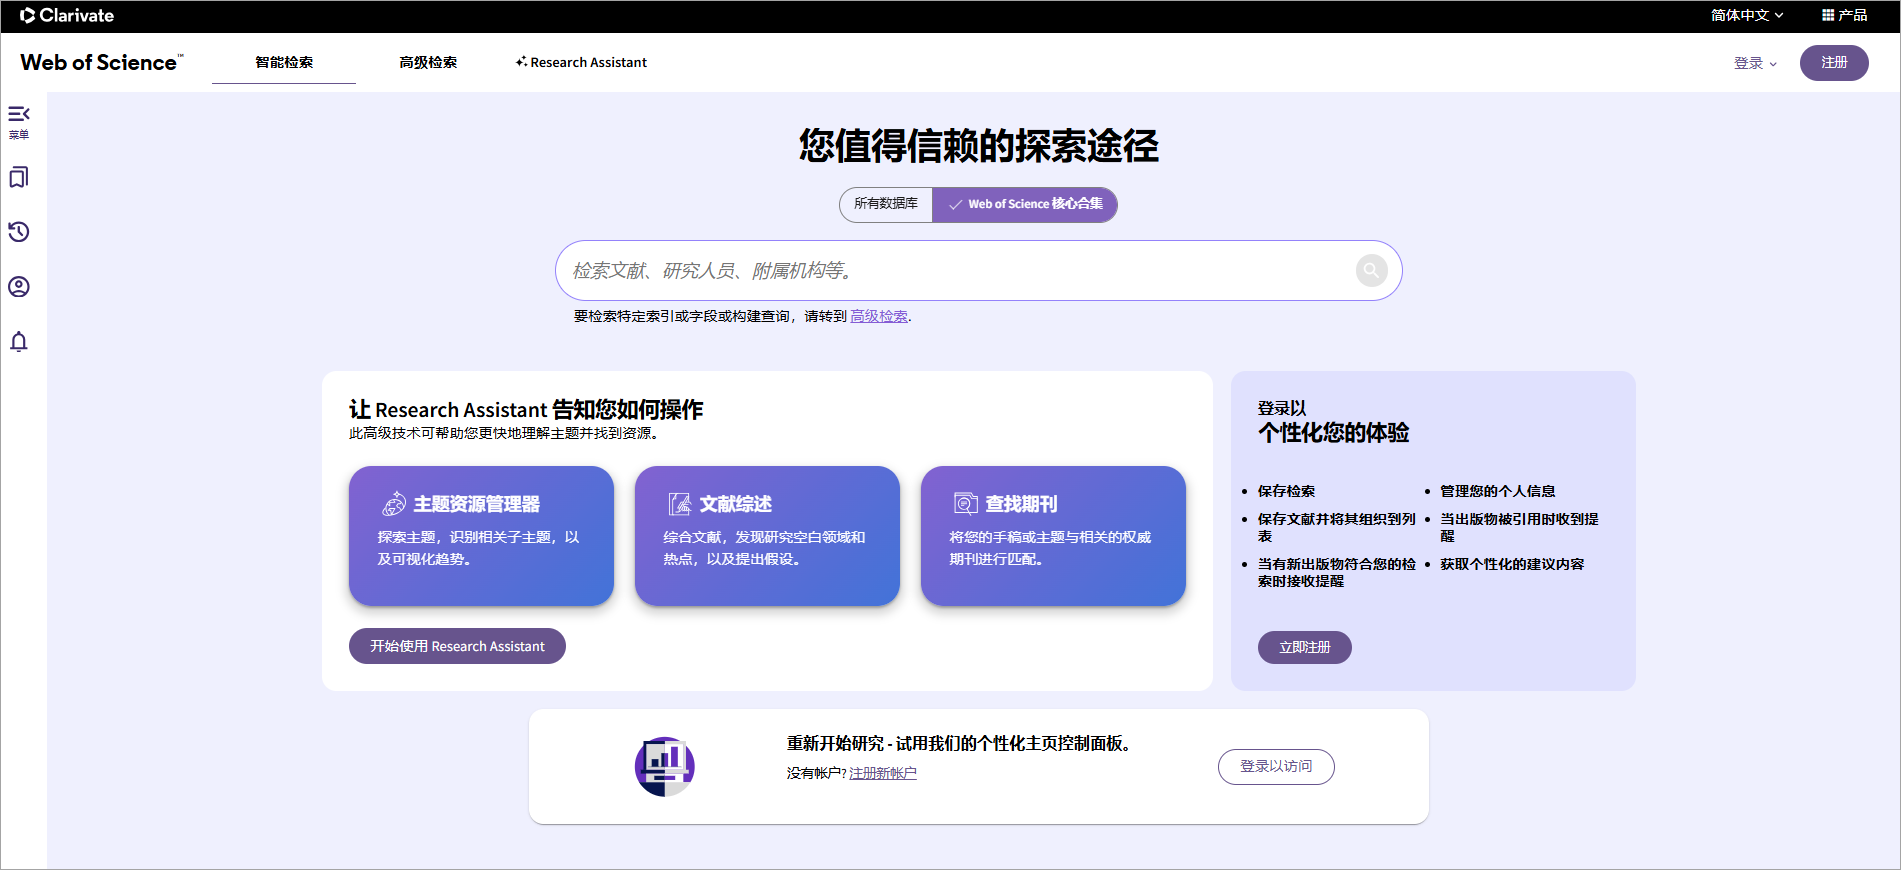Open search history clock icon
Screen dimensions: 1901x870
point(19,232)
